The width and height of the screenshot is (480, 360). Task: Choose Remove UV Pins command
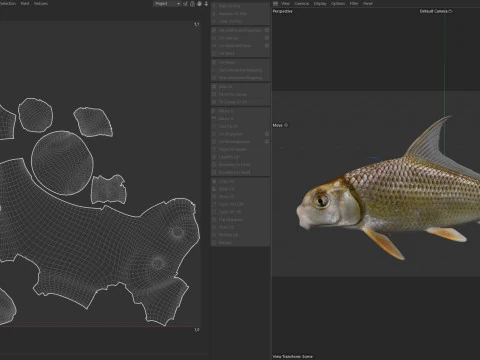click(240, 14)
